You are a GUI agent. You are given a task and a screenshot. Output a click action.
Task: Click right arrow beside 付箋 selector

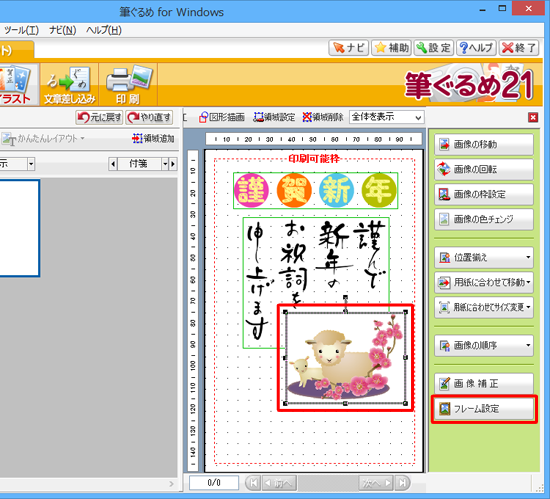[173, 164]
